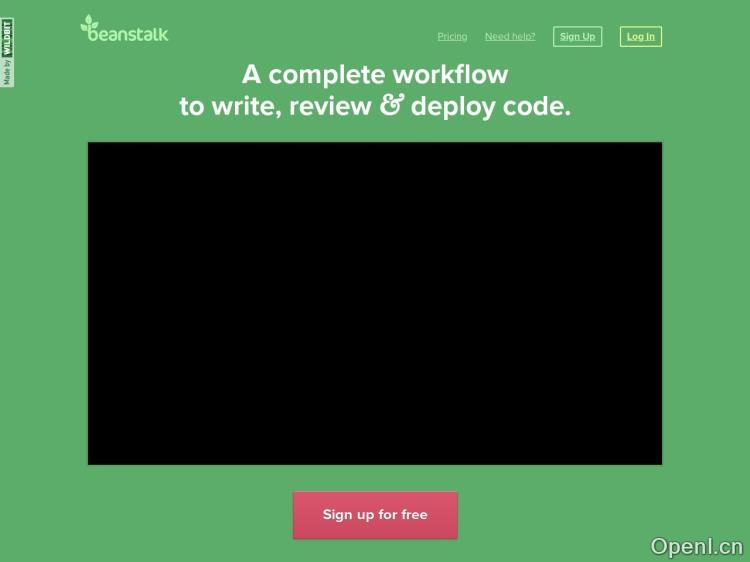This screenshot has height=562, width=750.
Task: Click the OpenI.cn watermark
Action: (696, 546)
